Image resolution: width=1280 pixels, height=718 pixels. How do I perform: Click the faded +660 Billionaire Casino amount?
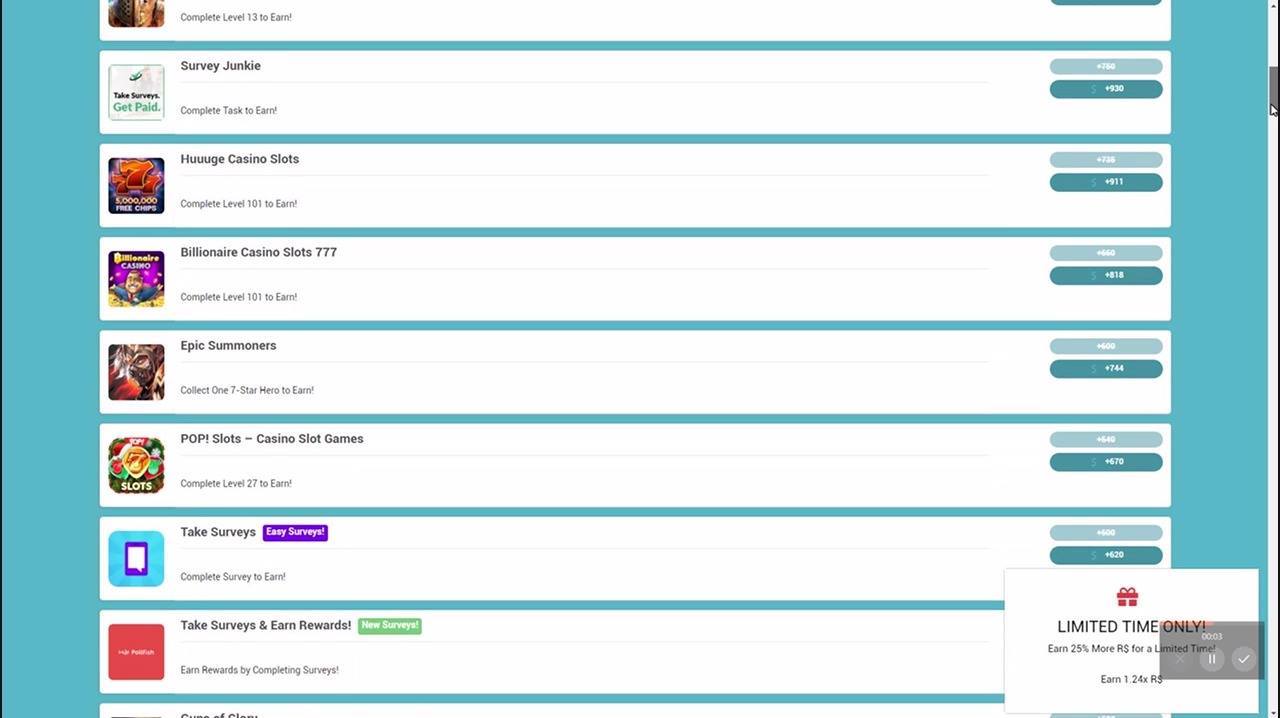tap(1106, 253)
